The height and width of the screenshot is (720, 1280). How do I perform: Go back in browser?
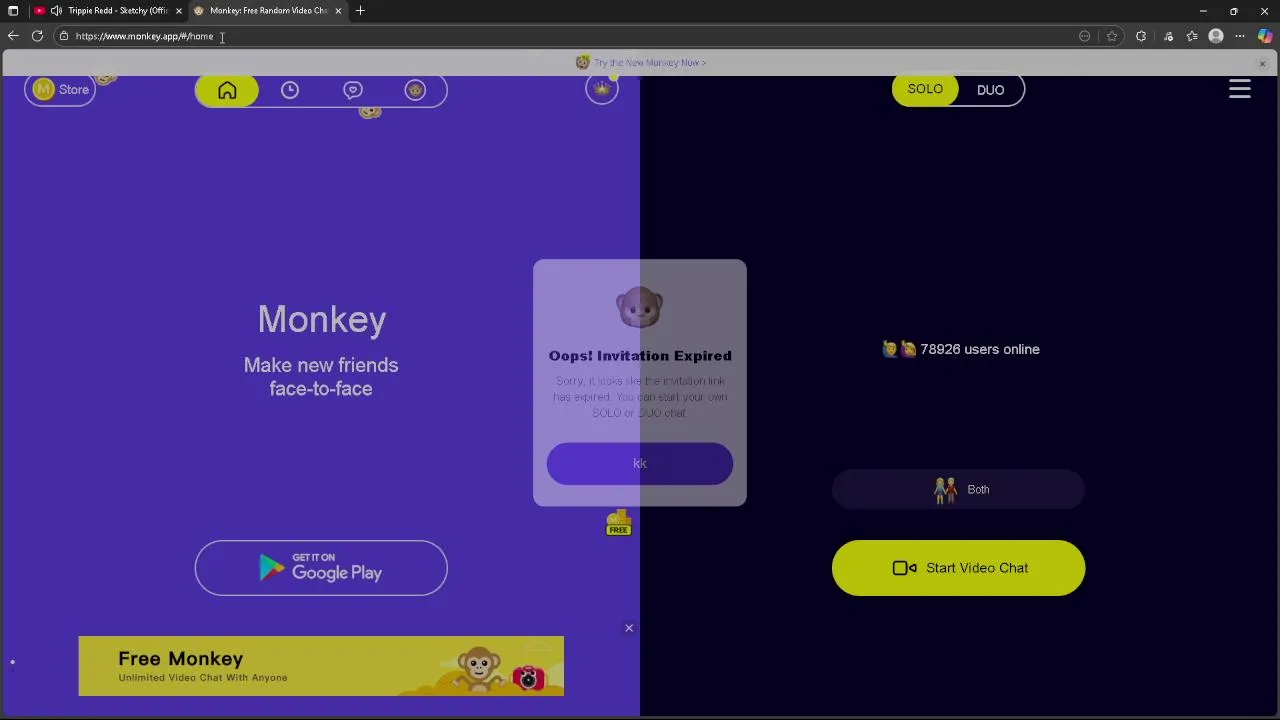coord(13,36)
